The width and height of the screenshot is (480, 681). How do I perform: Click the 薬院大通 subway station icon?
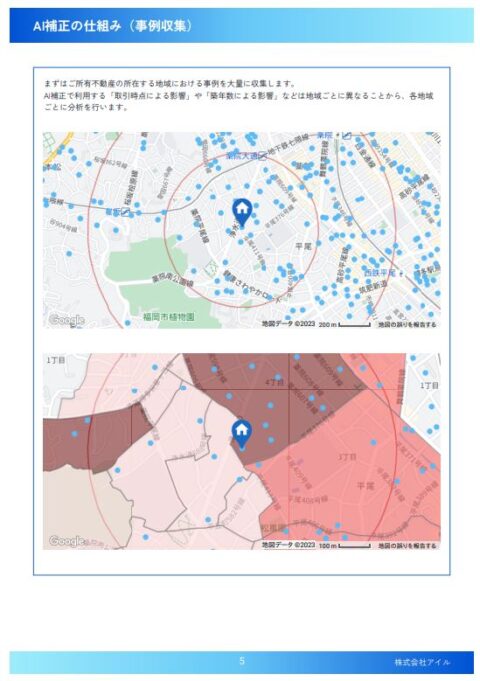click(x=262, y=155)
